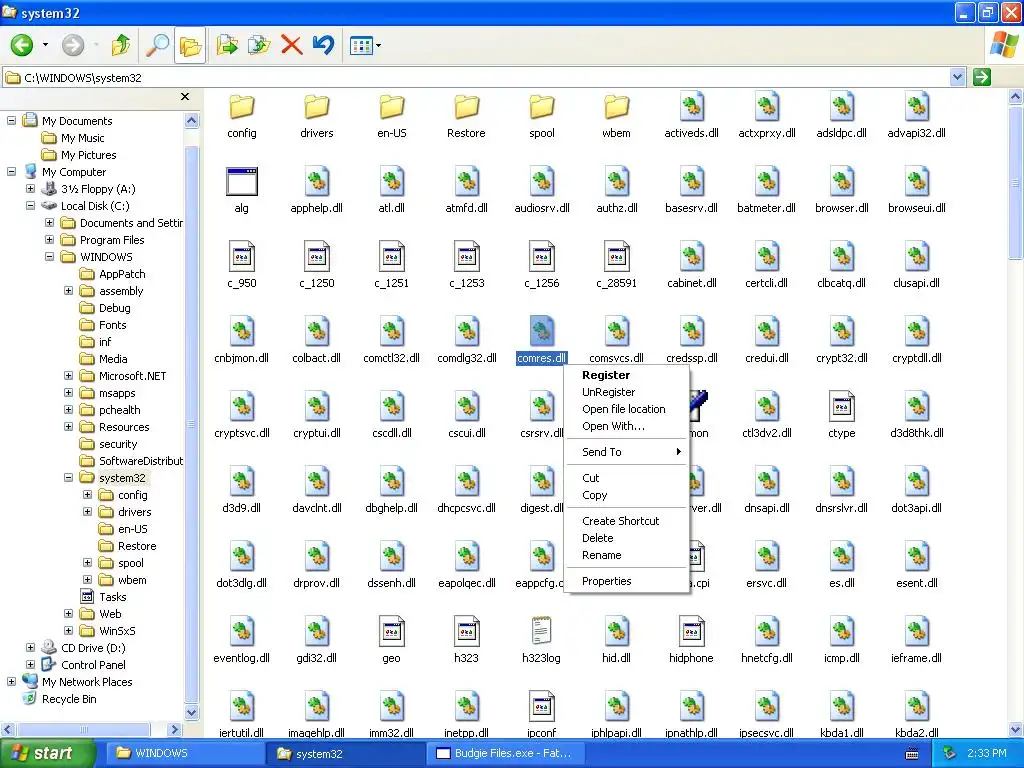
Task: Click the Copy To toolbar icon
Action: (259, 45)
